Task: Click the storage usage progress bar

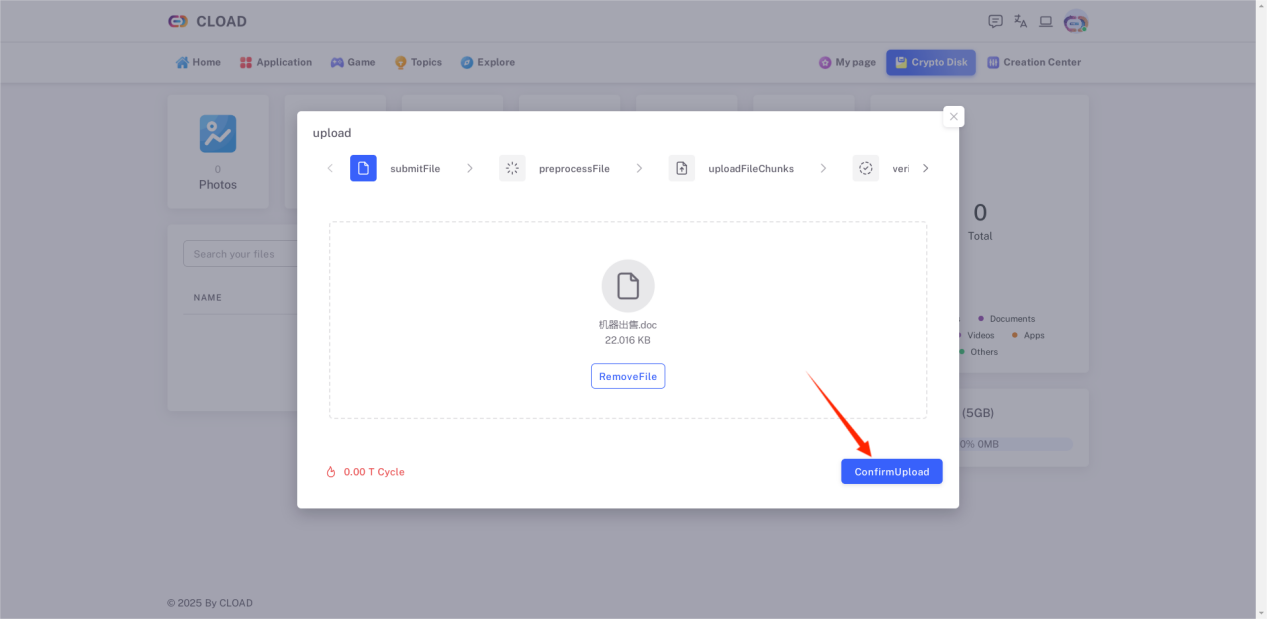Action: pyautogui.click(x=1015, y=444)
